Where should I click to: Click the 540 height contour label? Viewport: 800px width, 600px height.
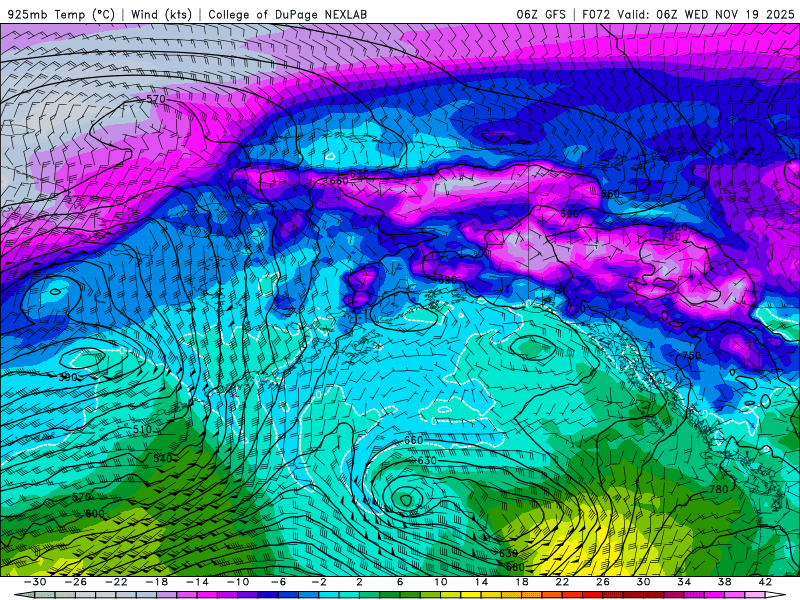coord(162,458)
